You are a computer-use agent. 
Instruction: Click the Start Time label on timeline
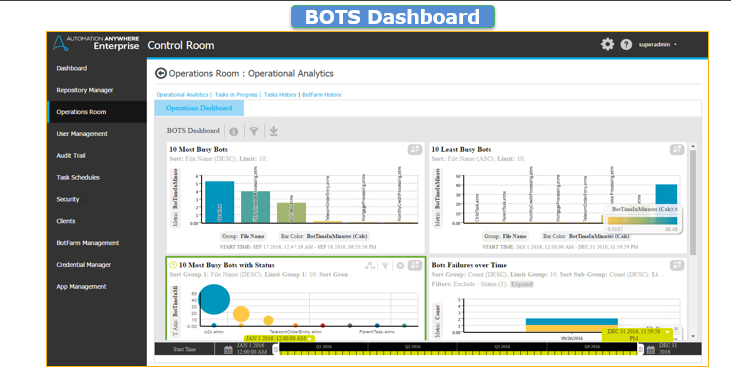pyautogui.click(x=184, y=349)
